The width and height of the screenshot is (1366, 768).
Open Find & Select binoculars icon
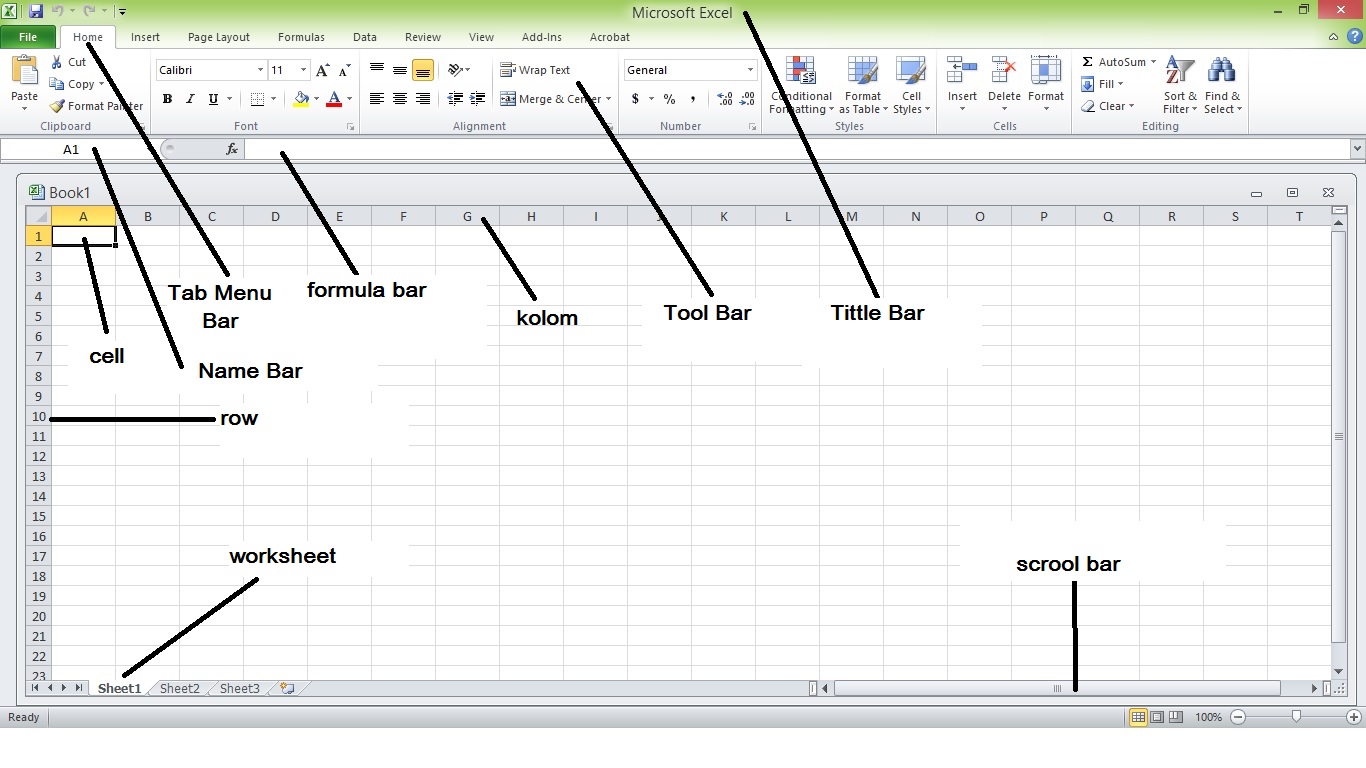coord(1221,70)
